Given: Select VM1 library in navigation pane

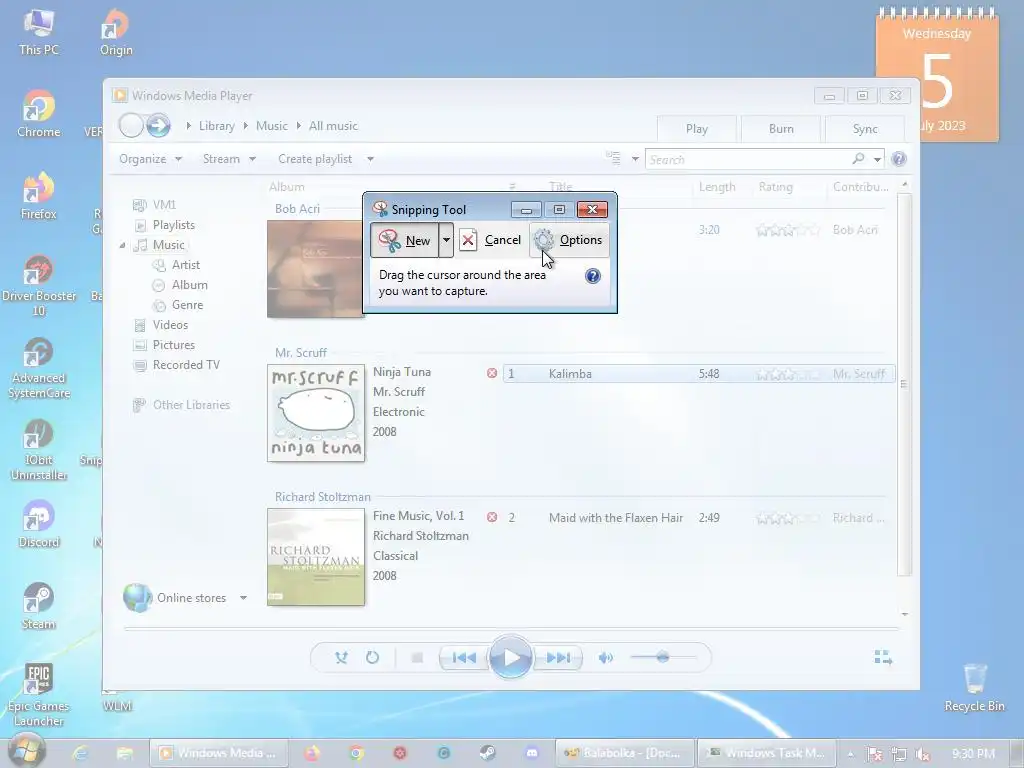Looking at the screenshot, I should [x=155, y=204].
